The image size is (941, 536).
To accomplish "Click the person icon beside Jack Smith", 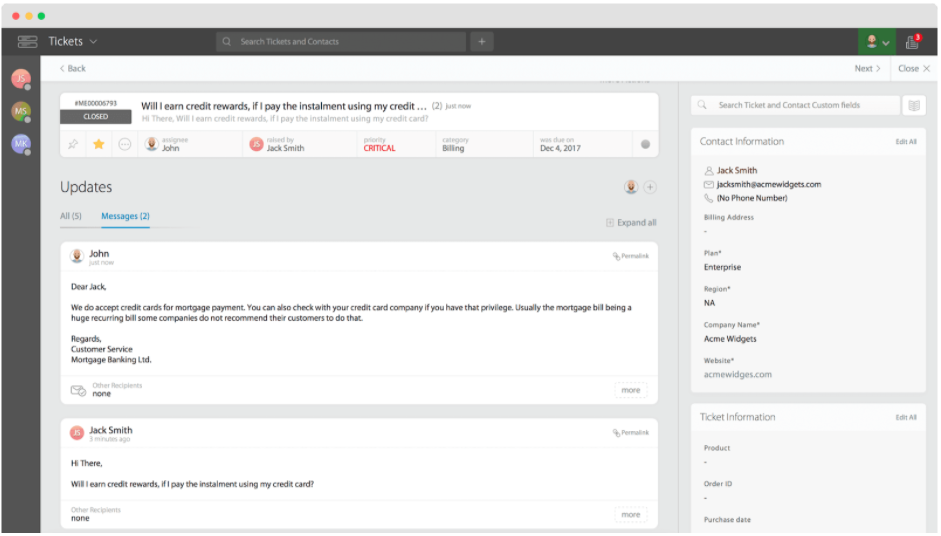I will (x=709, y=170).
